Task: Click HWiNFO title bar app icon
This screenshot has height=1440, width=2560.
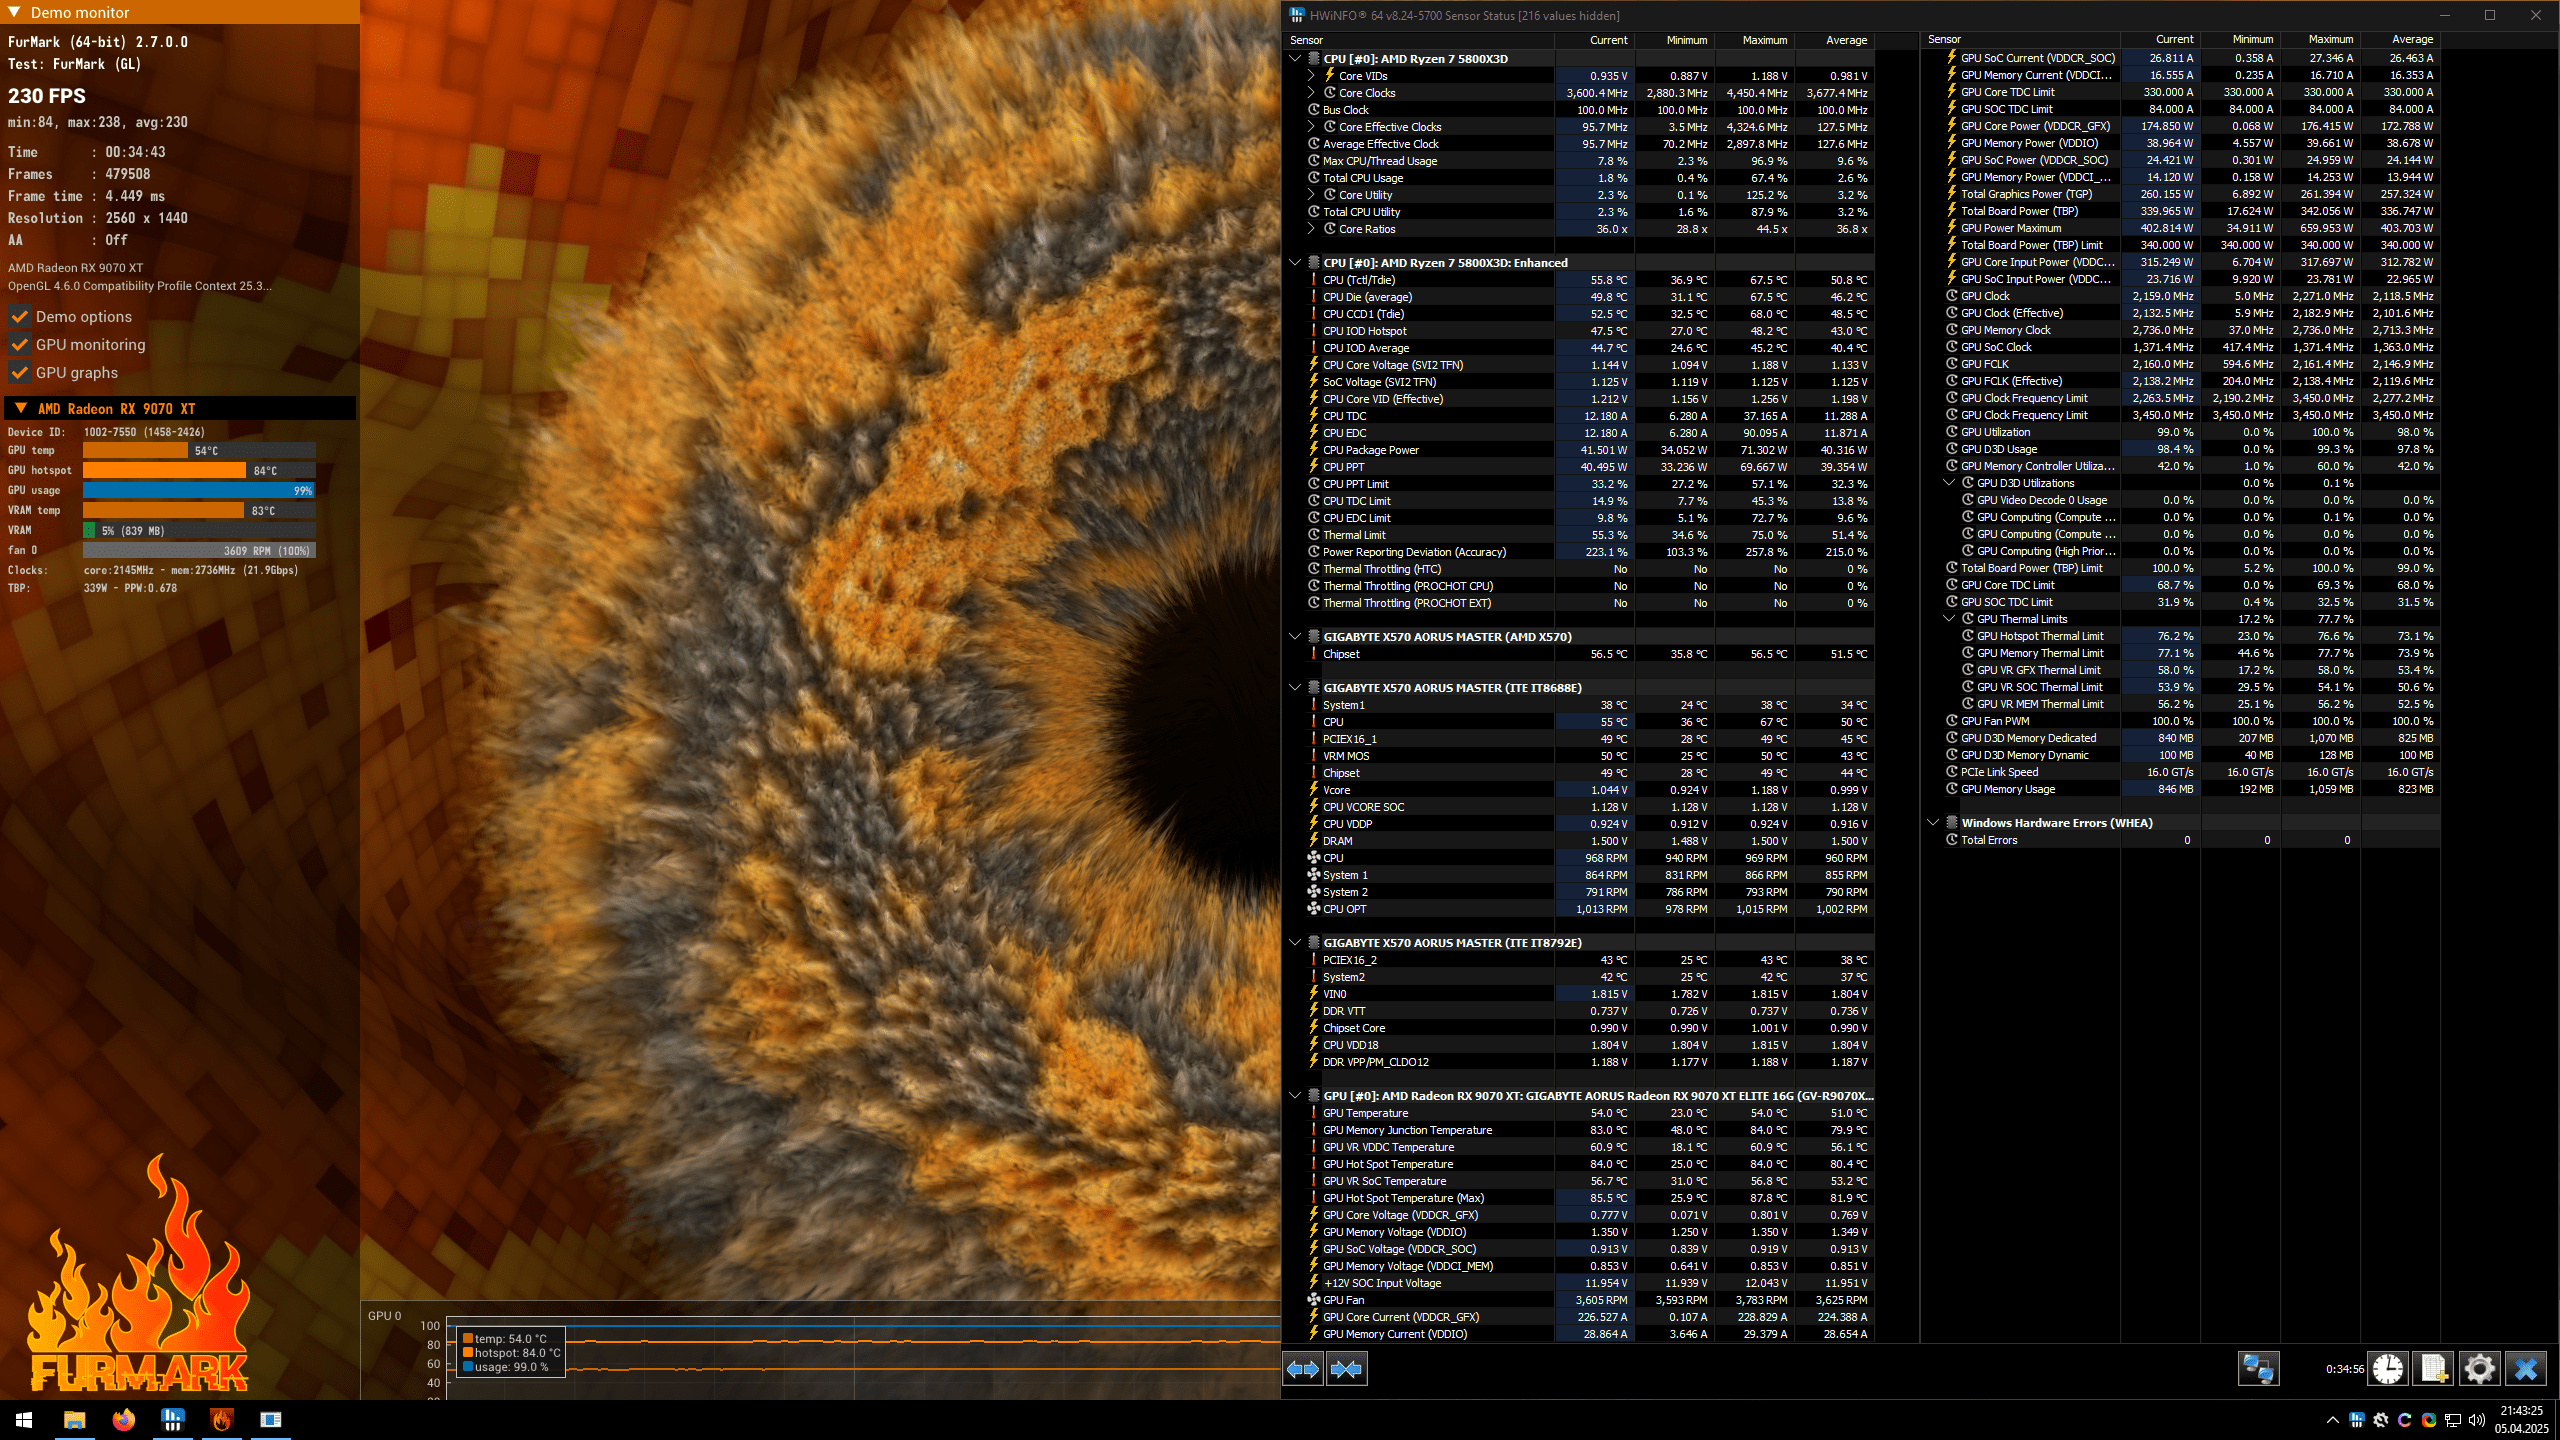Action: 1297,15
